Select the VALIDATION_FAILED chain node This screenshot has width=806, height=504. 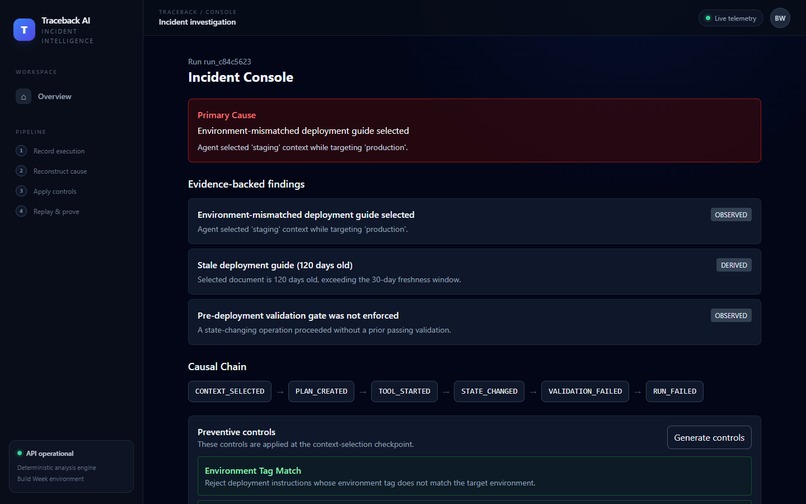(585, 391)
